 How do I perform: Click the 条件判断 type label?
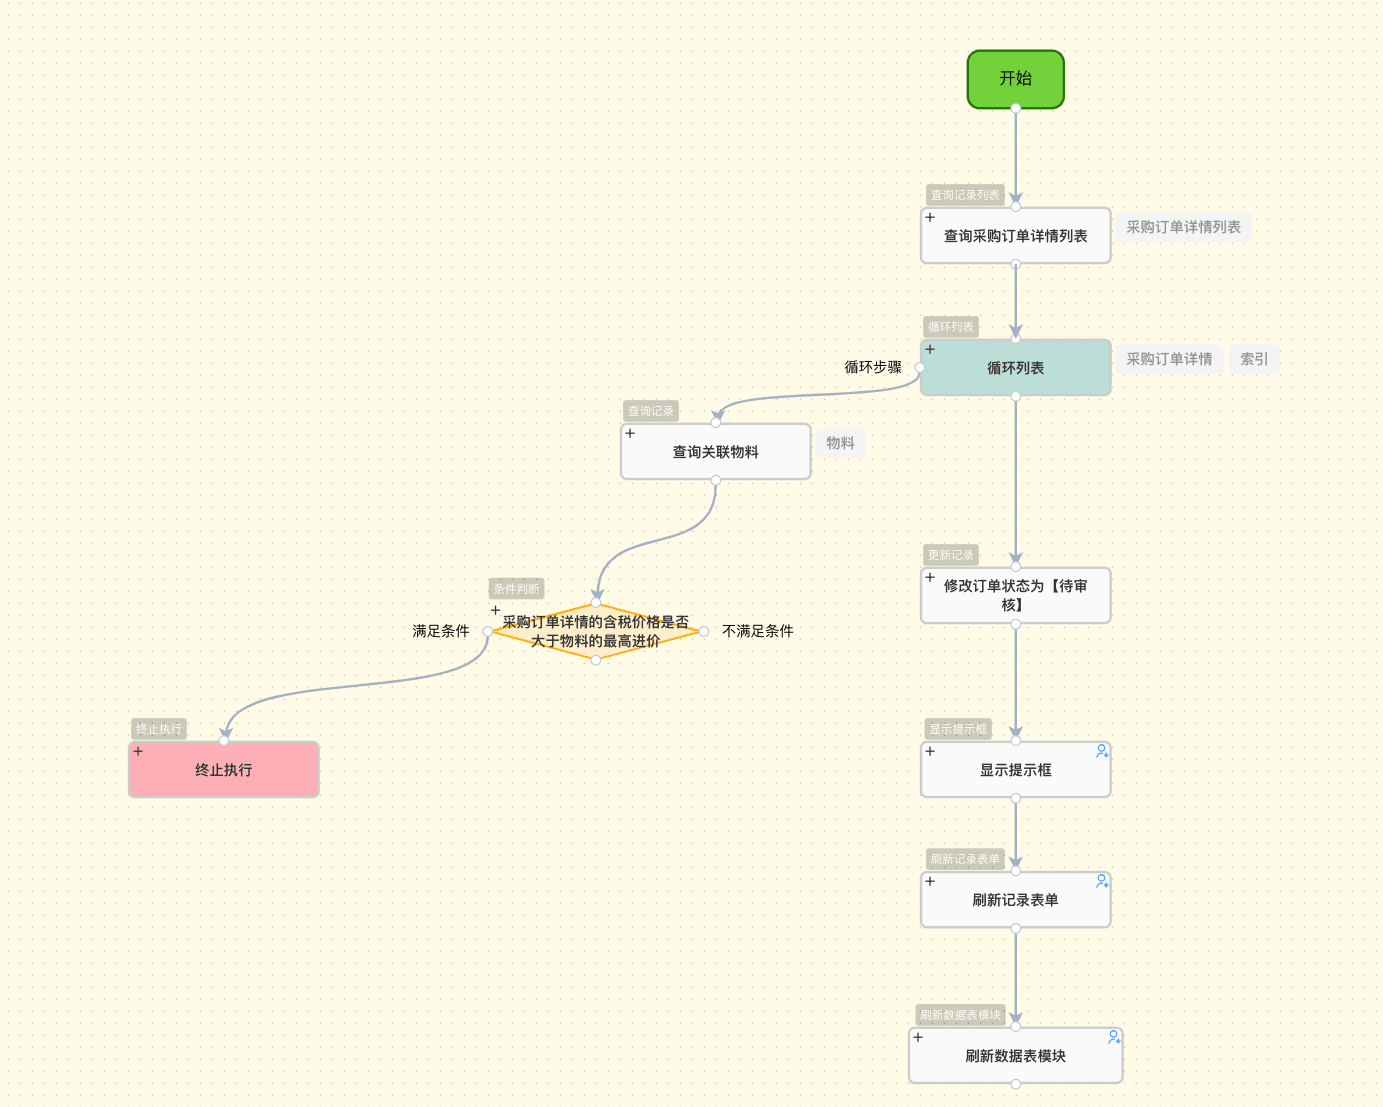coord(516,589)
